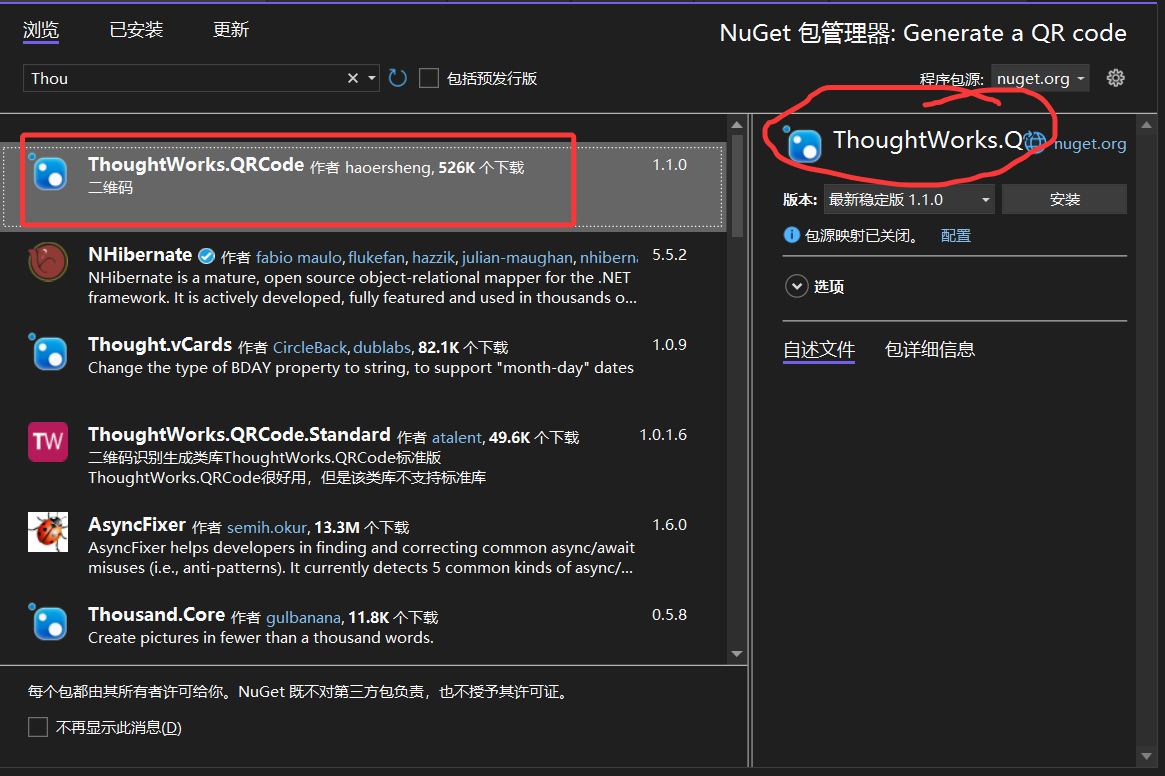The height and width of the screenshot is (776, 1165).
Task: Select the AsyncFixer package title
Action: (x=137, y=525)
